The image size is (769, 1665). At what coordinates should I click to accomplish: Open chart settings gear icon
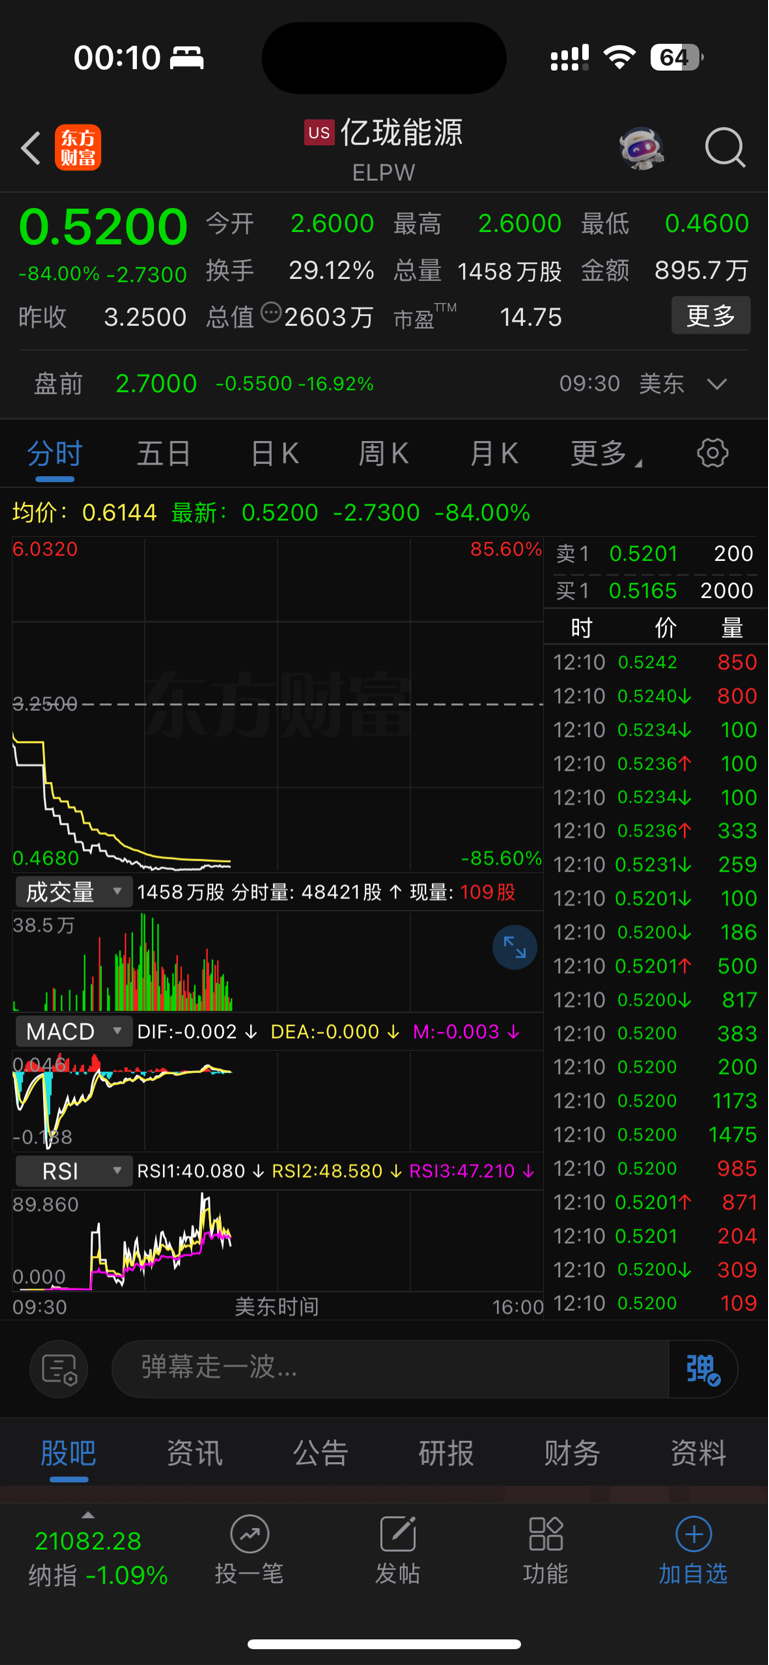click(x=712, y=453)
